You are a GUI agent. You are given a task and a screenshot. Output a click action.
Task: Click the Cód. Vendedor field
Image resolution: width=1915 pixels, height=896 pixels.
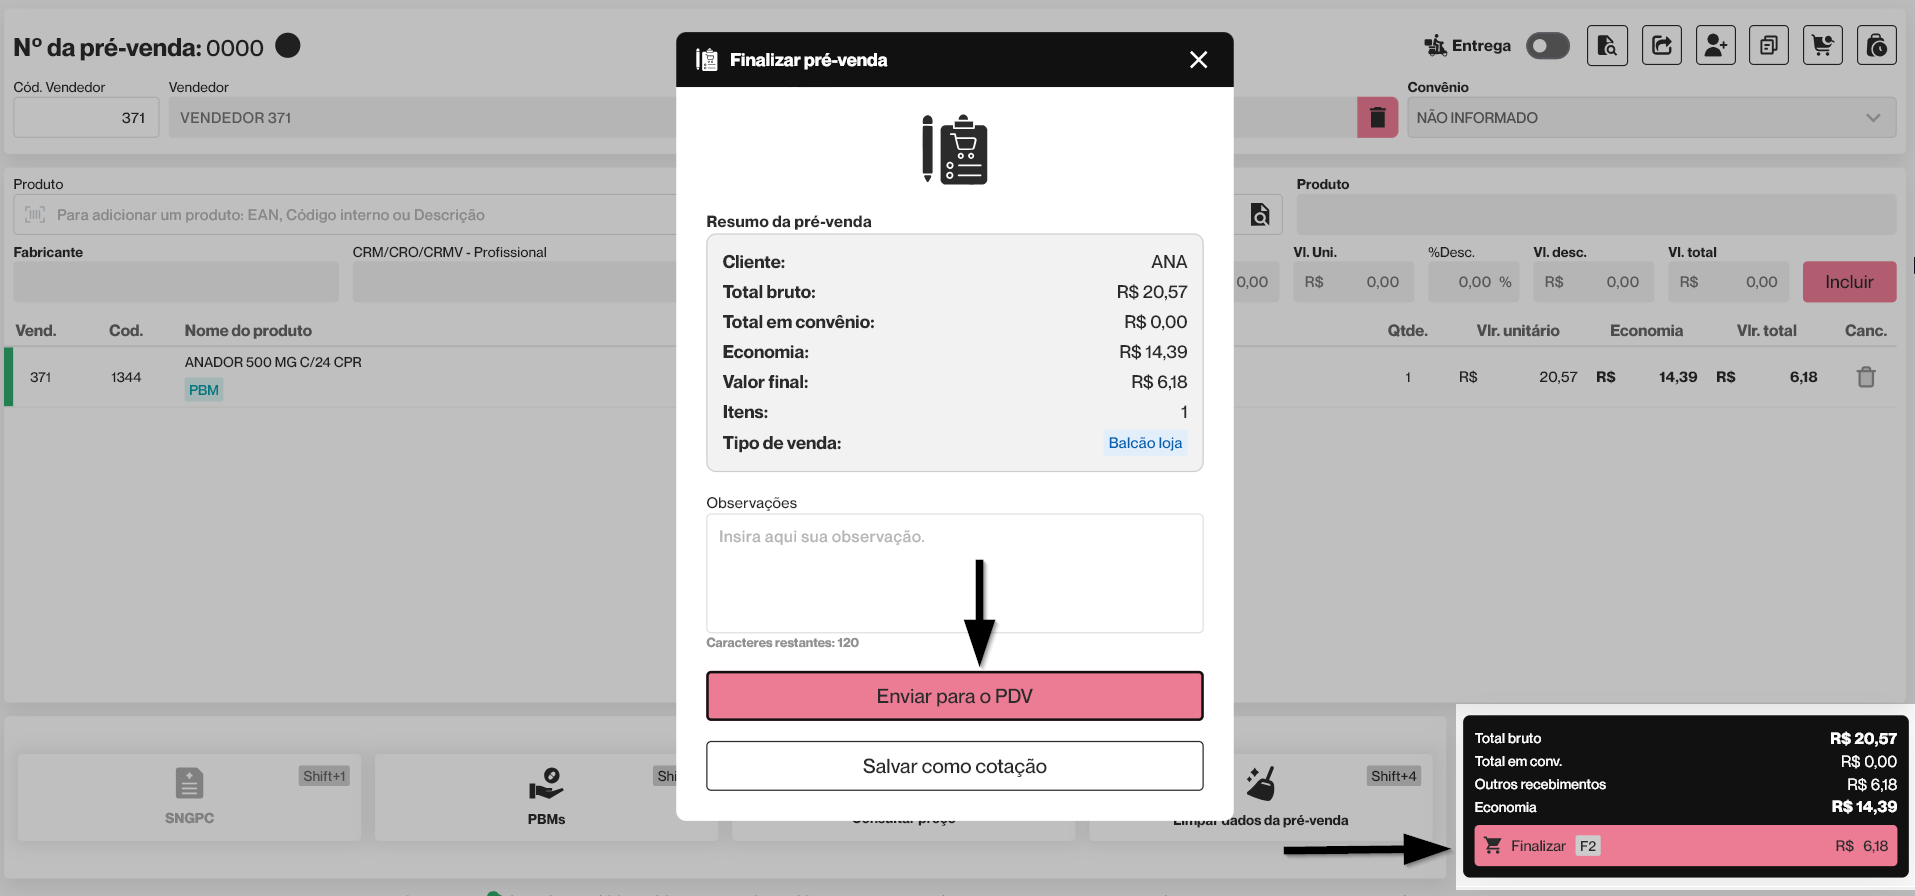click(x=86, y=118)
